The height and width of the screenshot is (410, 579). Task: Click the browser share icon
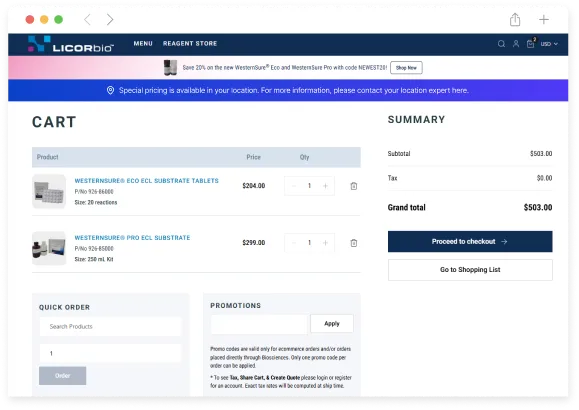(x=515, y=19)
